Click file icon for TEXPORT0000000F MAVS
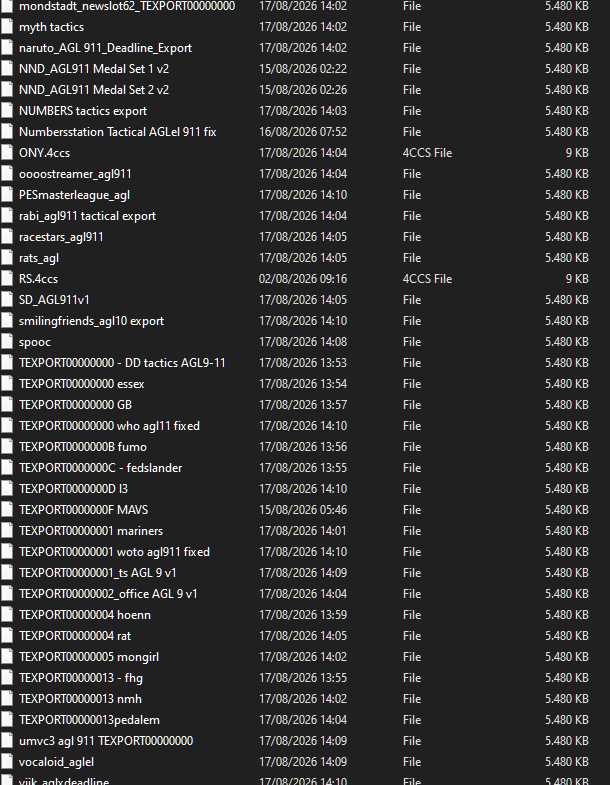Image resolution: width=610 pixels, height=785 pixels. pyautogui.click(x=7, y=510)
